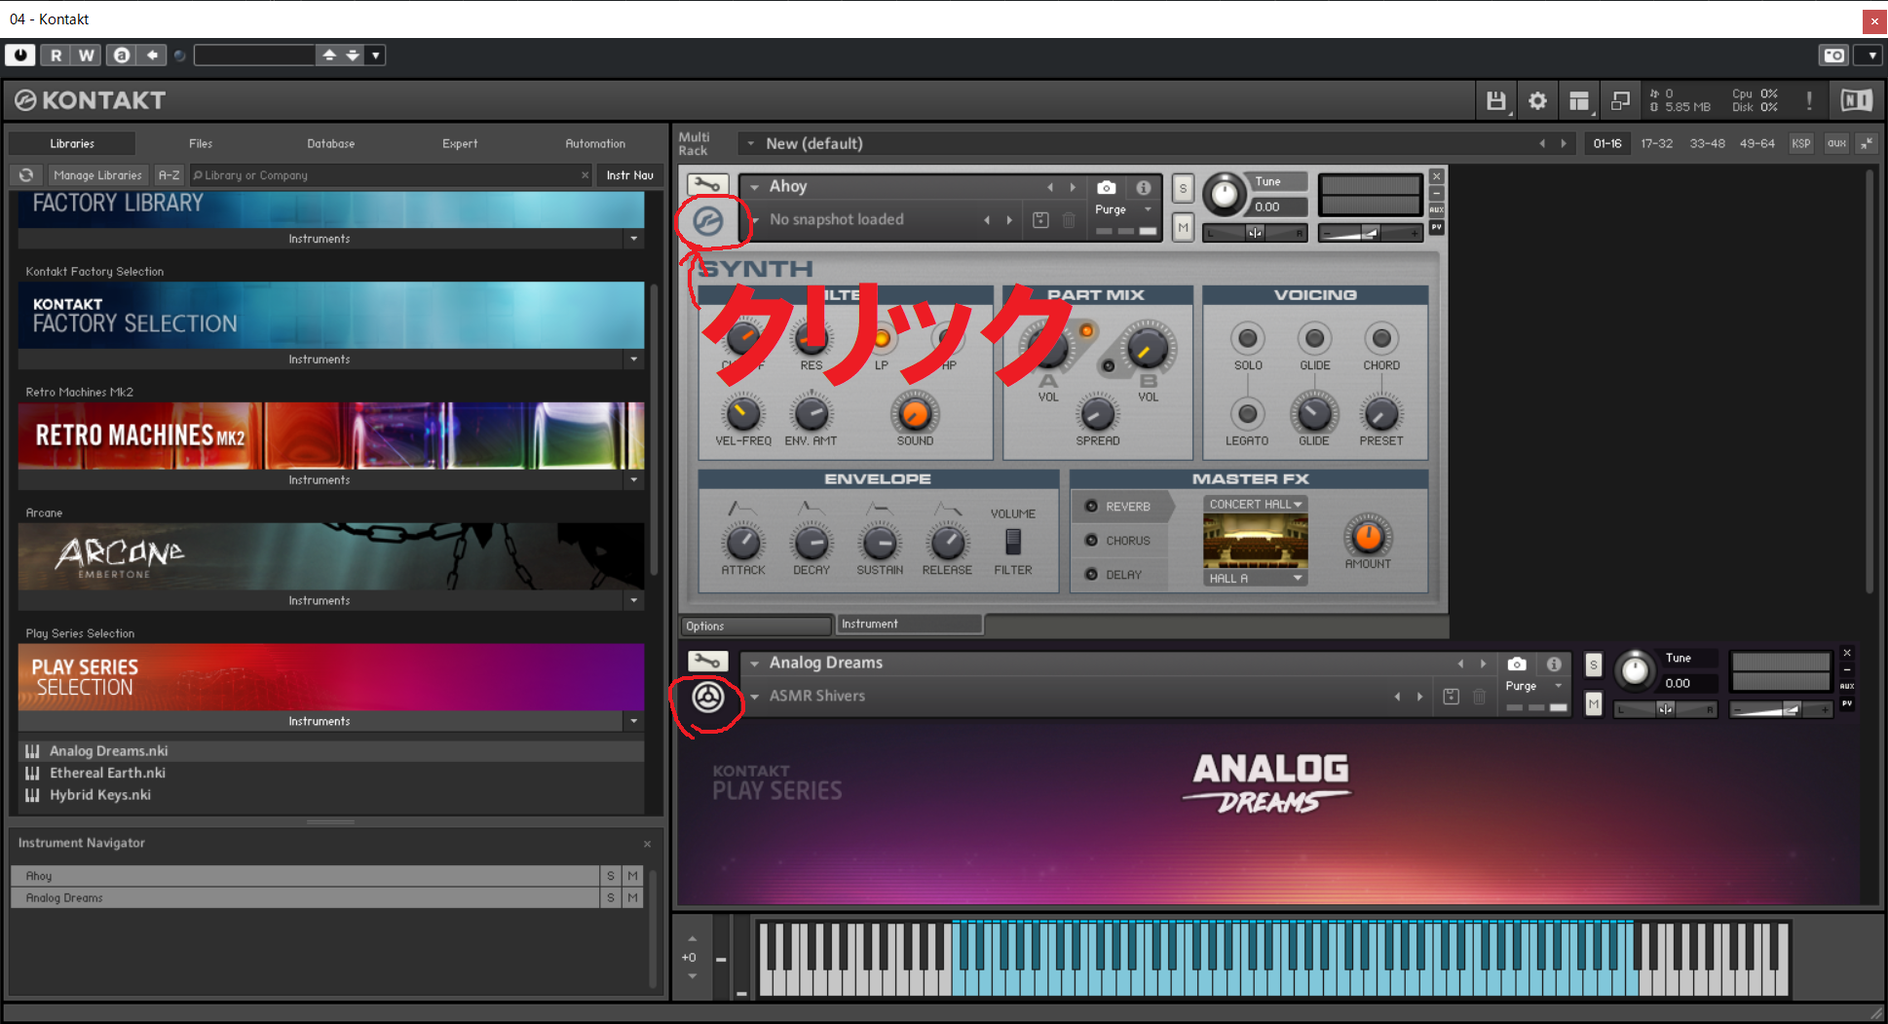Image resolution: width=1888 pixels, height=1024 pixels.
Task: Solo the Analog Dreams instrument
Action: 1594,665
